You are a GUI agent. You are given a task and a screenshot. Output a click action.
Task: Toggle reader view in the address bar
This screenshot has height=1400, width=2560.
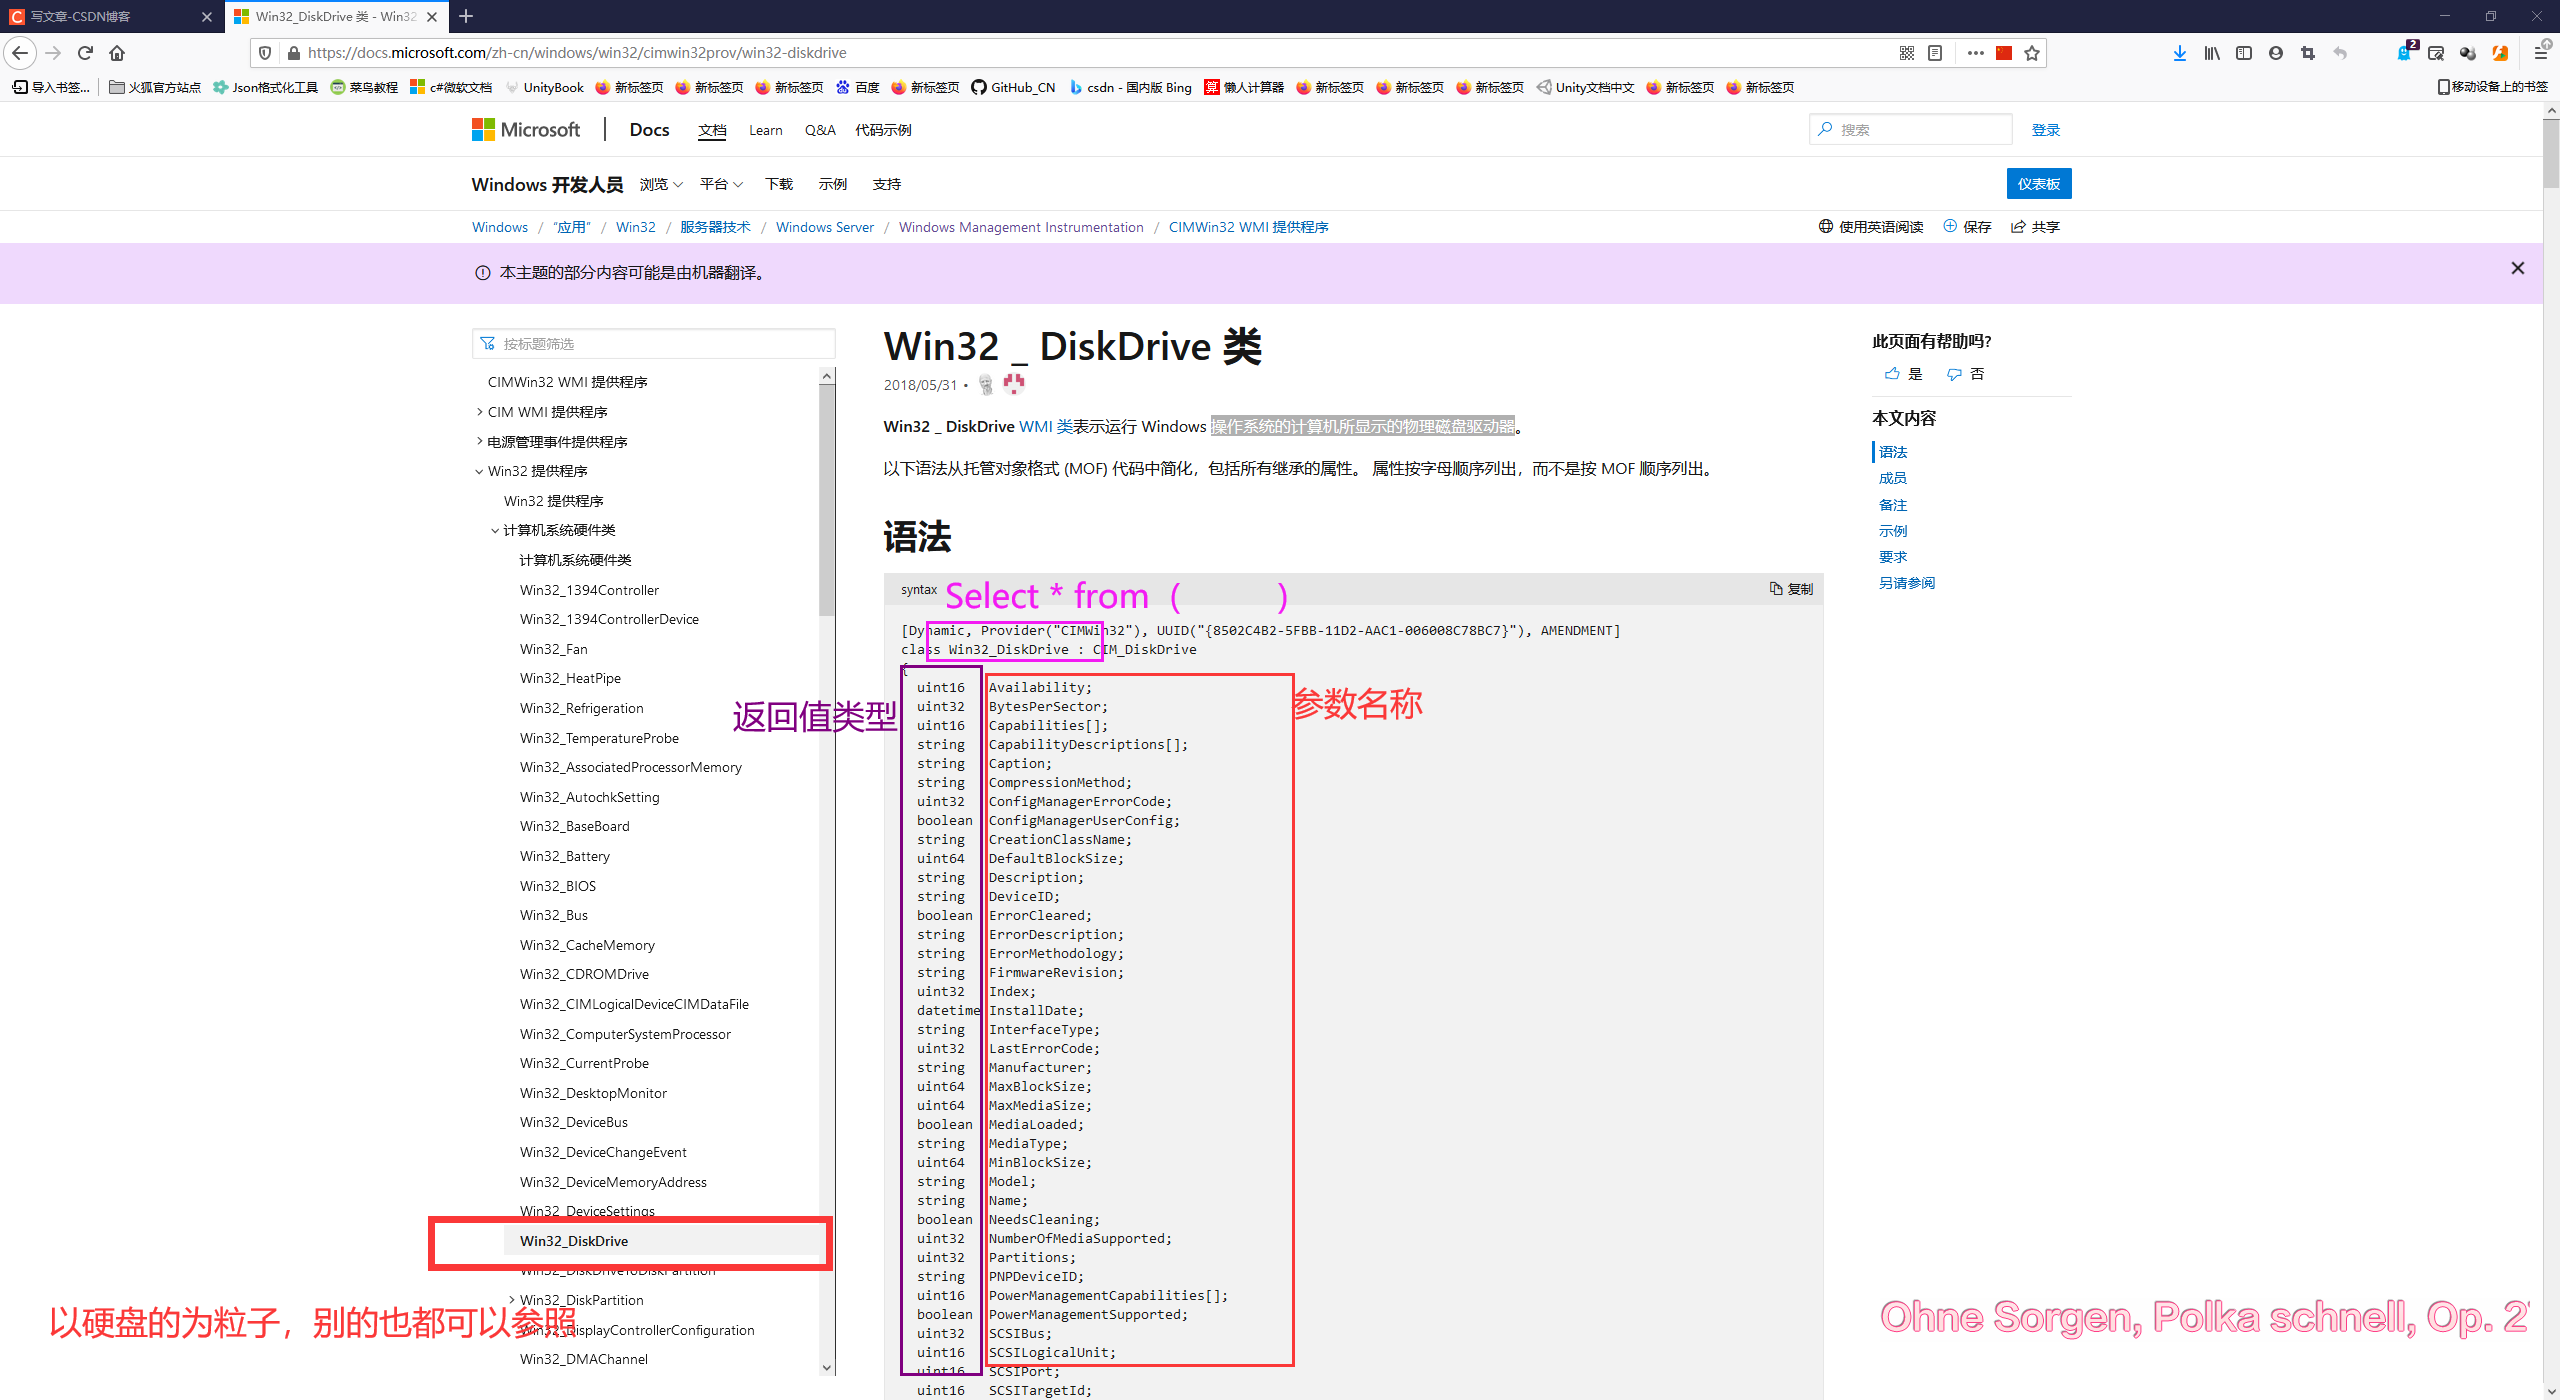tap(1934, 52)
